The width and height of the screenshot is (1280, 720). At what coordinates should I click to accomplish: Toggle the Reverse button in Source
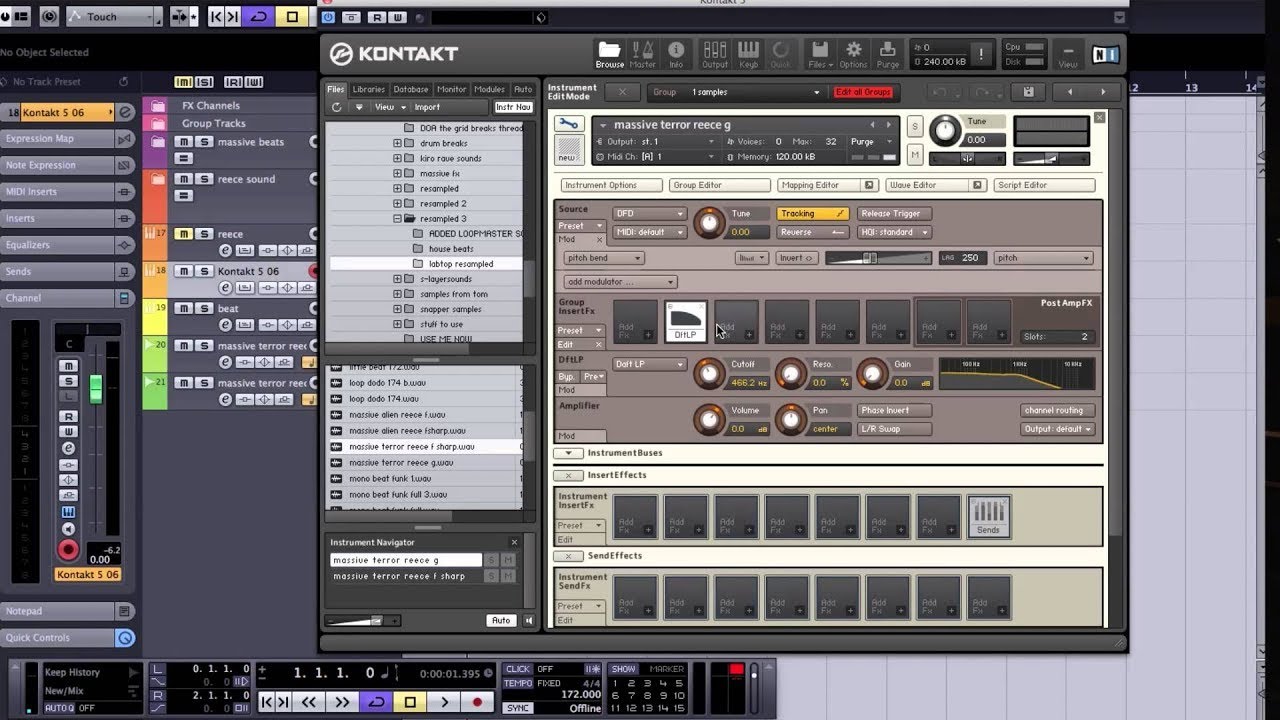point(813,232)
